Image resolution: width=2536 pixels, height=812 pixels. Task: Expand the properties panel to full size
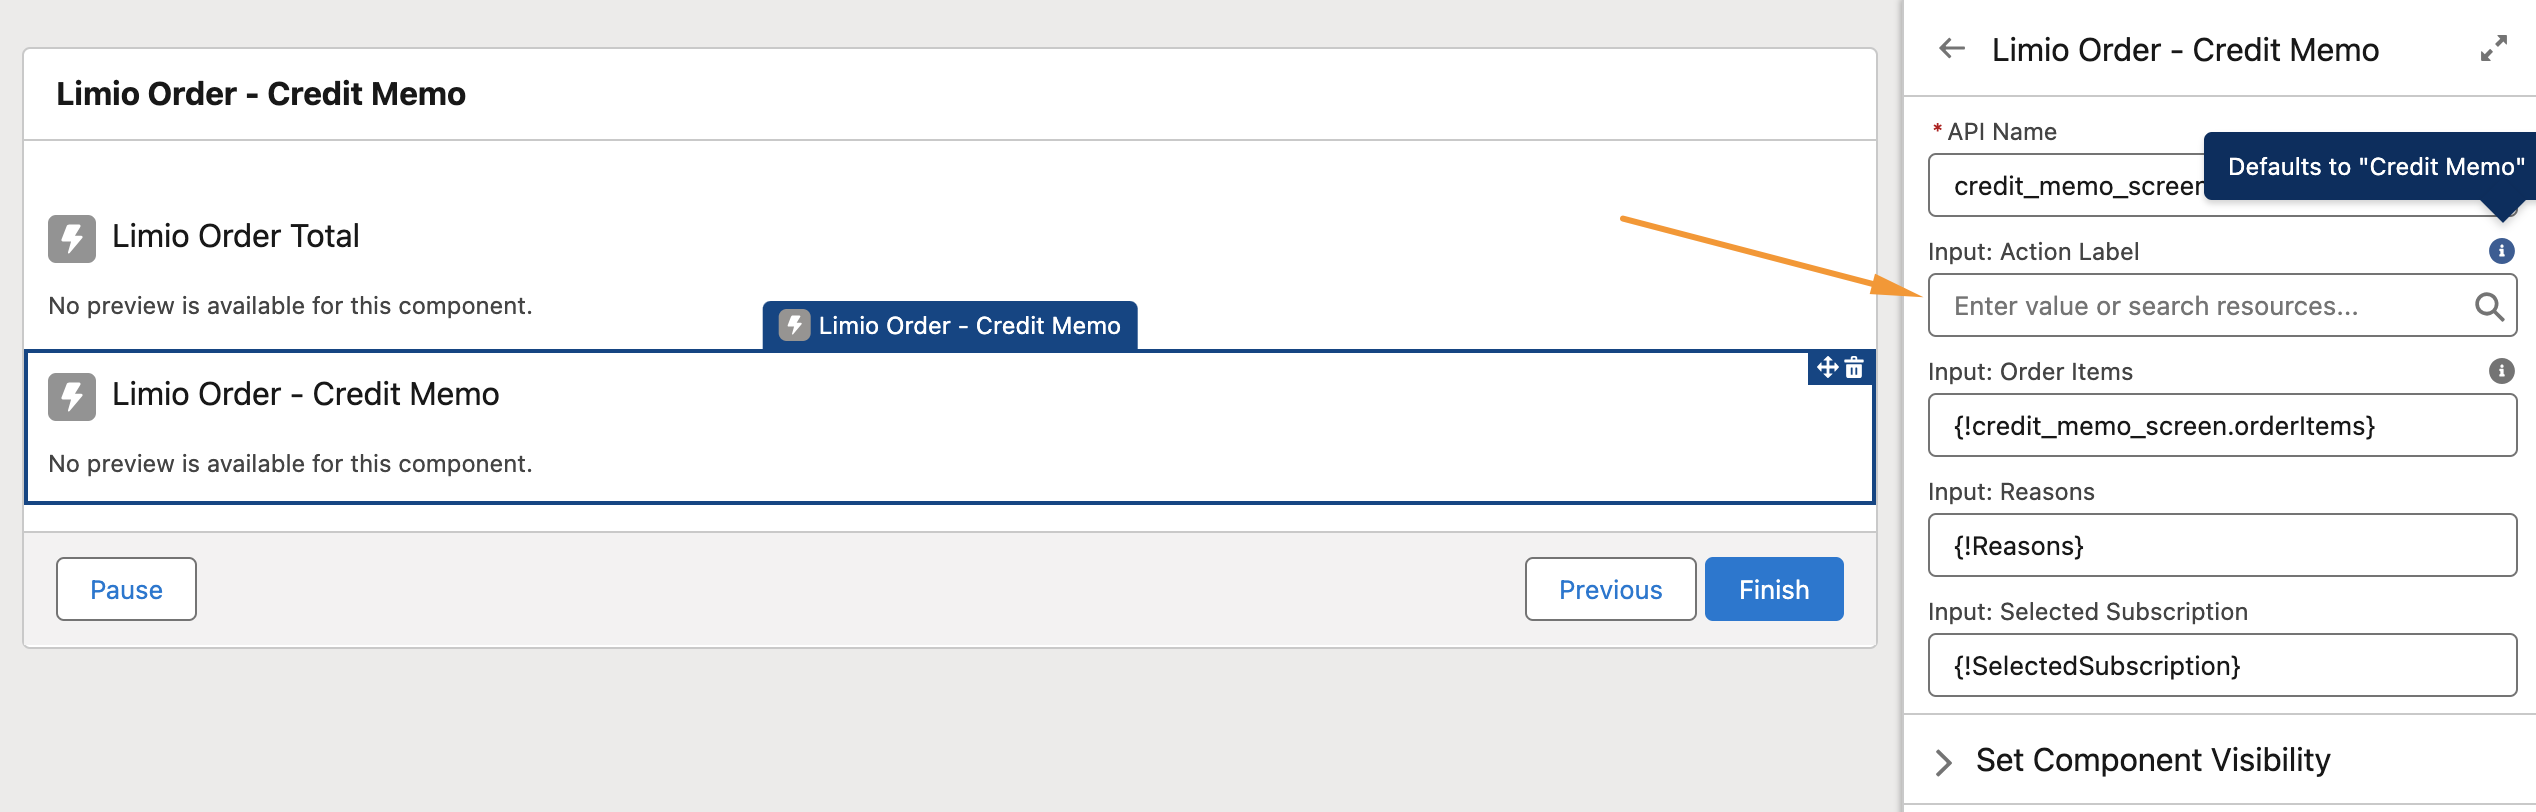tap(2493, 49)
